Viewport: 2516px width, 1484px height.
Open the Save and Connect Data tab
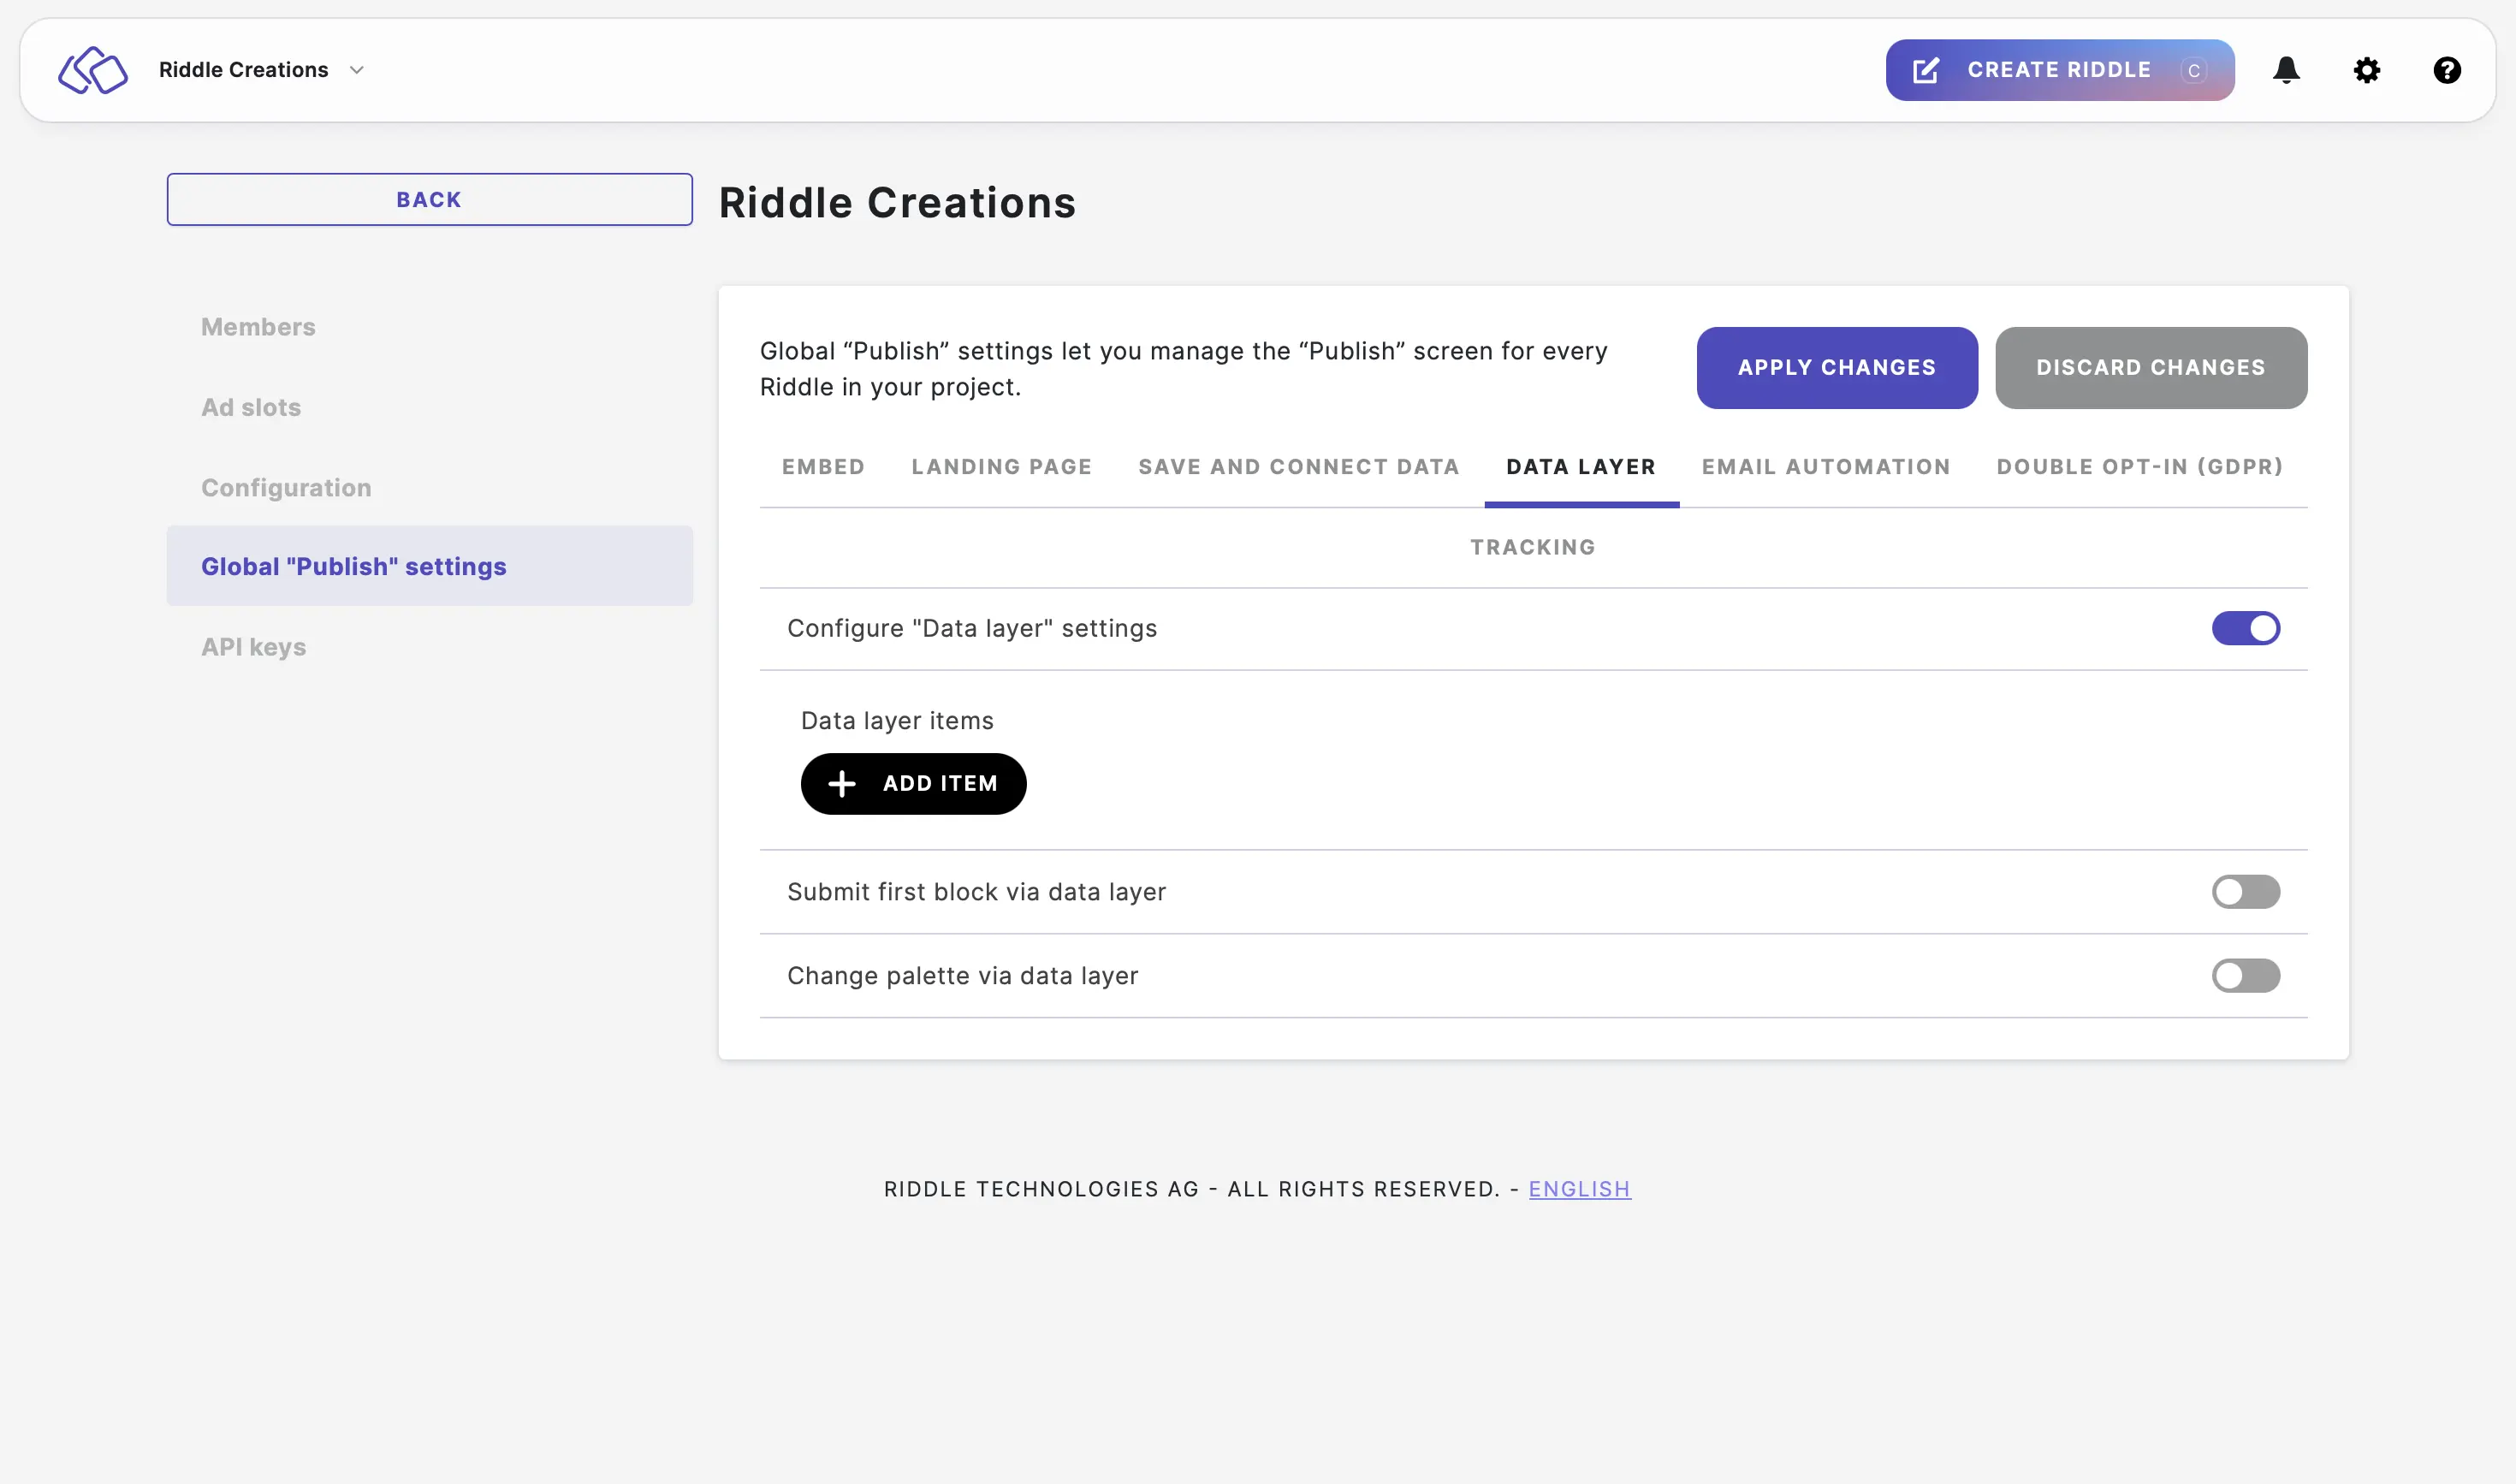tap(1299, 467)
